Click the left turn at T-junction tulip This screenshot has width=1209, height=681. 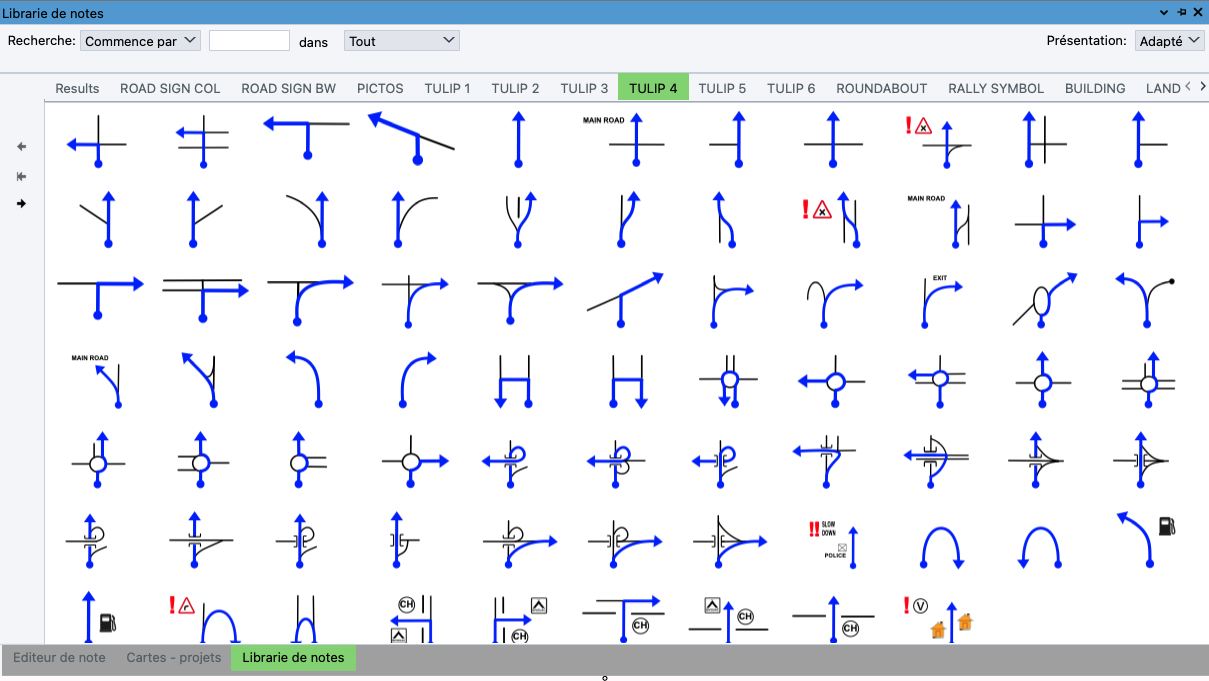(x=306, y=136)
